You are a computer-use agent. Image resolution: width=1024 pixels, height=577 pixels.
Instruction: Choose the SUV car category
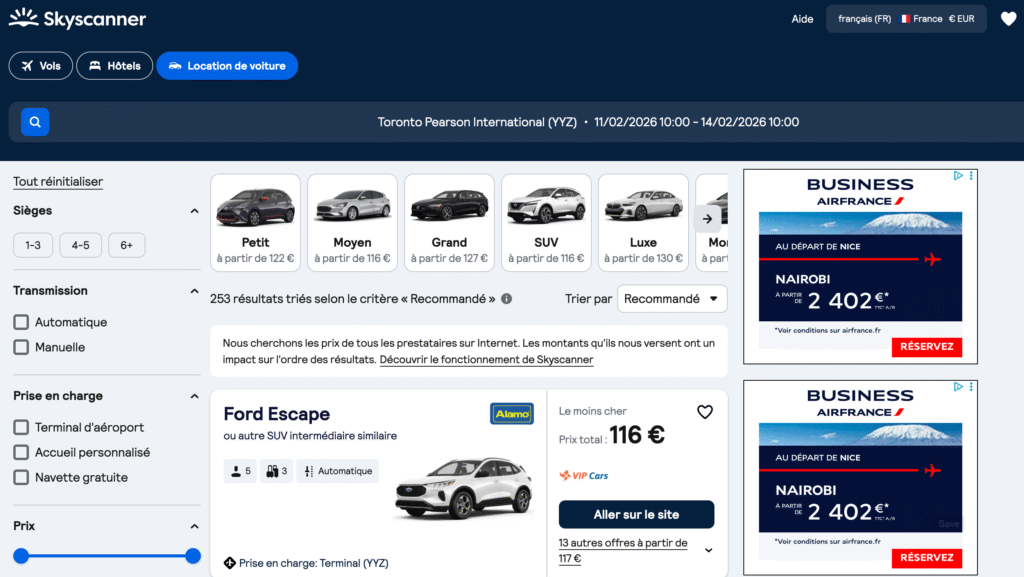click(547, 223)
